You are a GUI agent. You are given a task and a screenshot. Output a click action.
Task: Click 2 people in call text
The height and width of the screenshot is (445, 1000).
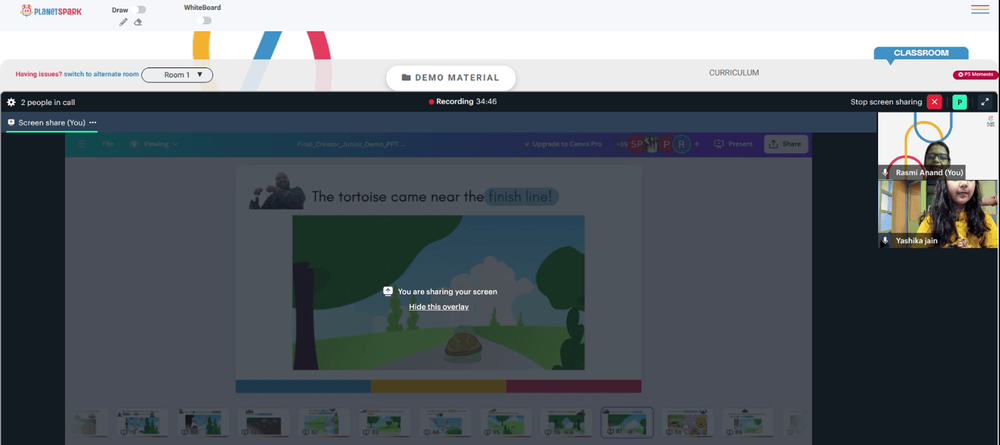click(x=48, y=102)
